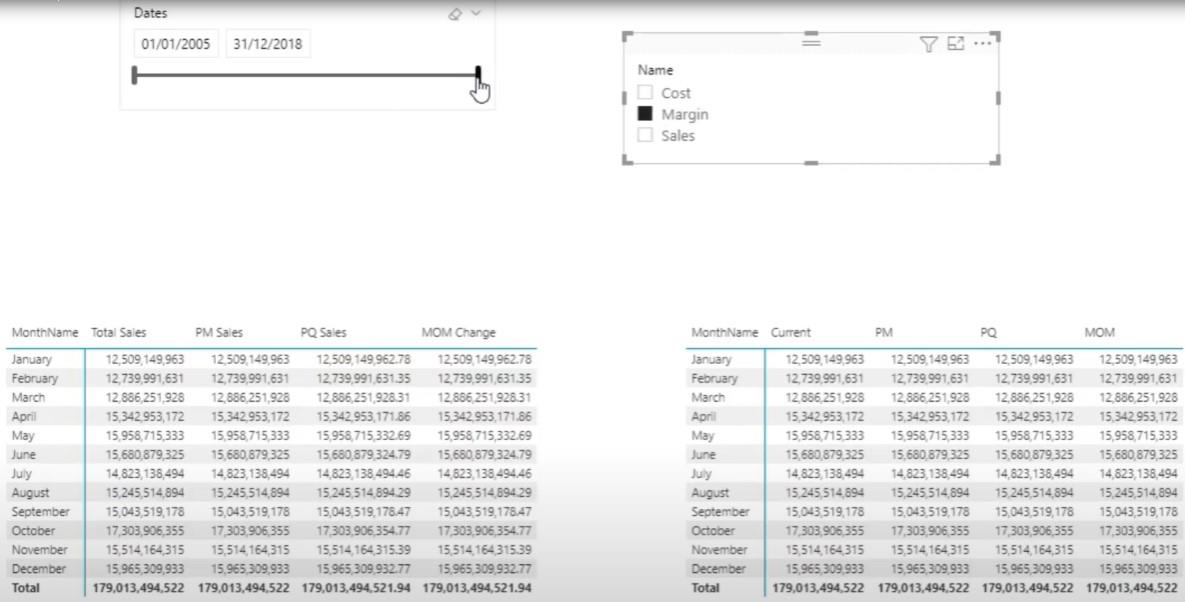The height and width of the screenshot is (602, 1185).
Task: Sort by PQ Sales column header
Action: [x=323, y=332]
